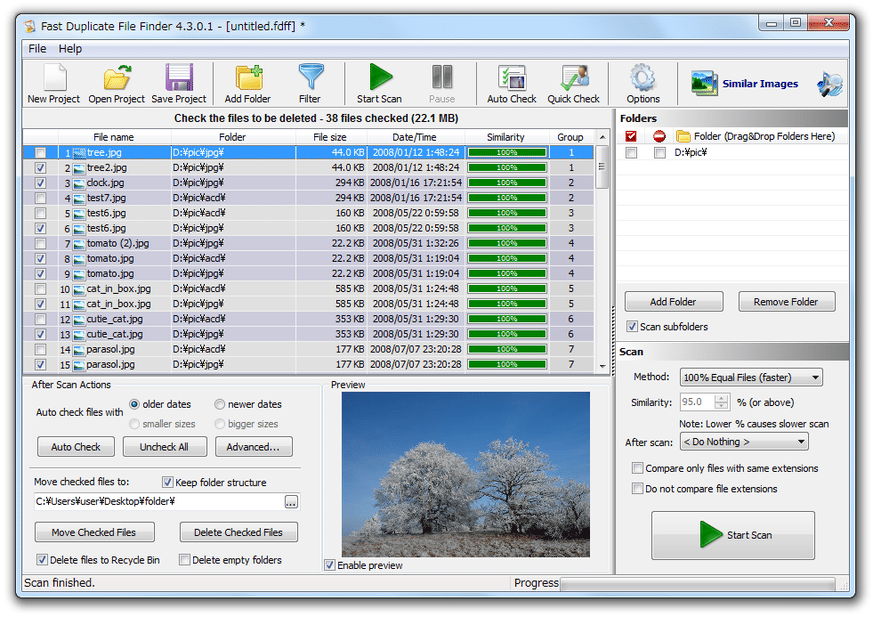Click the New Project toolbar icon
The width and height of the screenshot is (873, 617).
[x=54, y=77]
